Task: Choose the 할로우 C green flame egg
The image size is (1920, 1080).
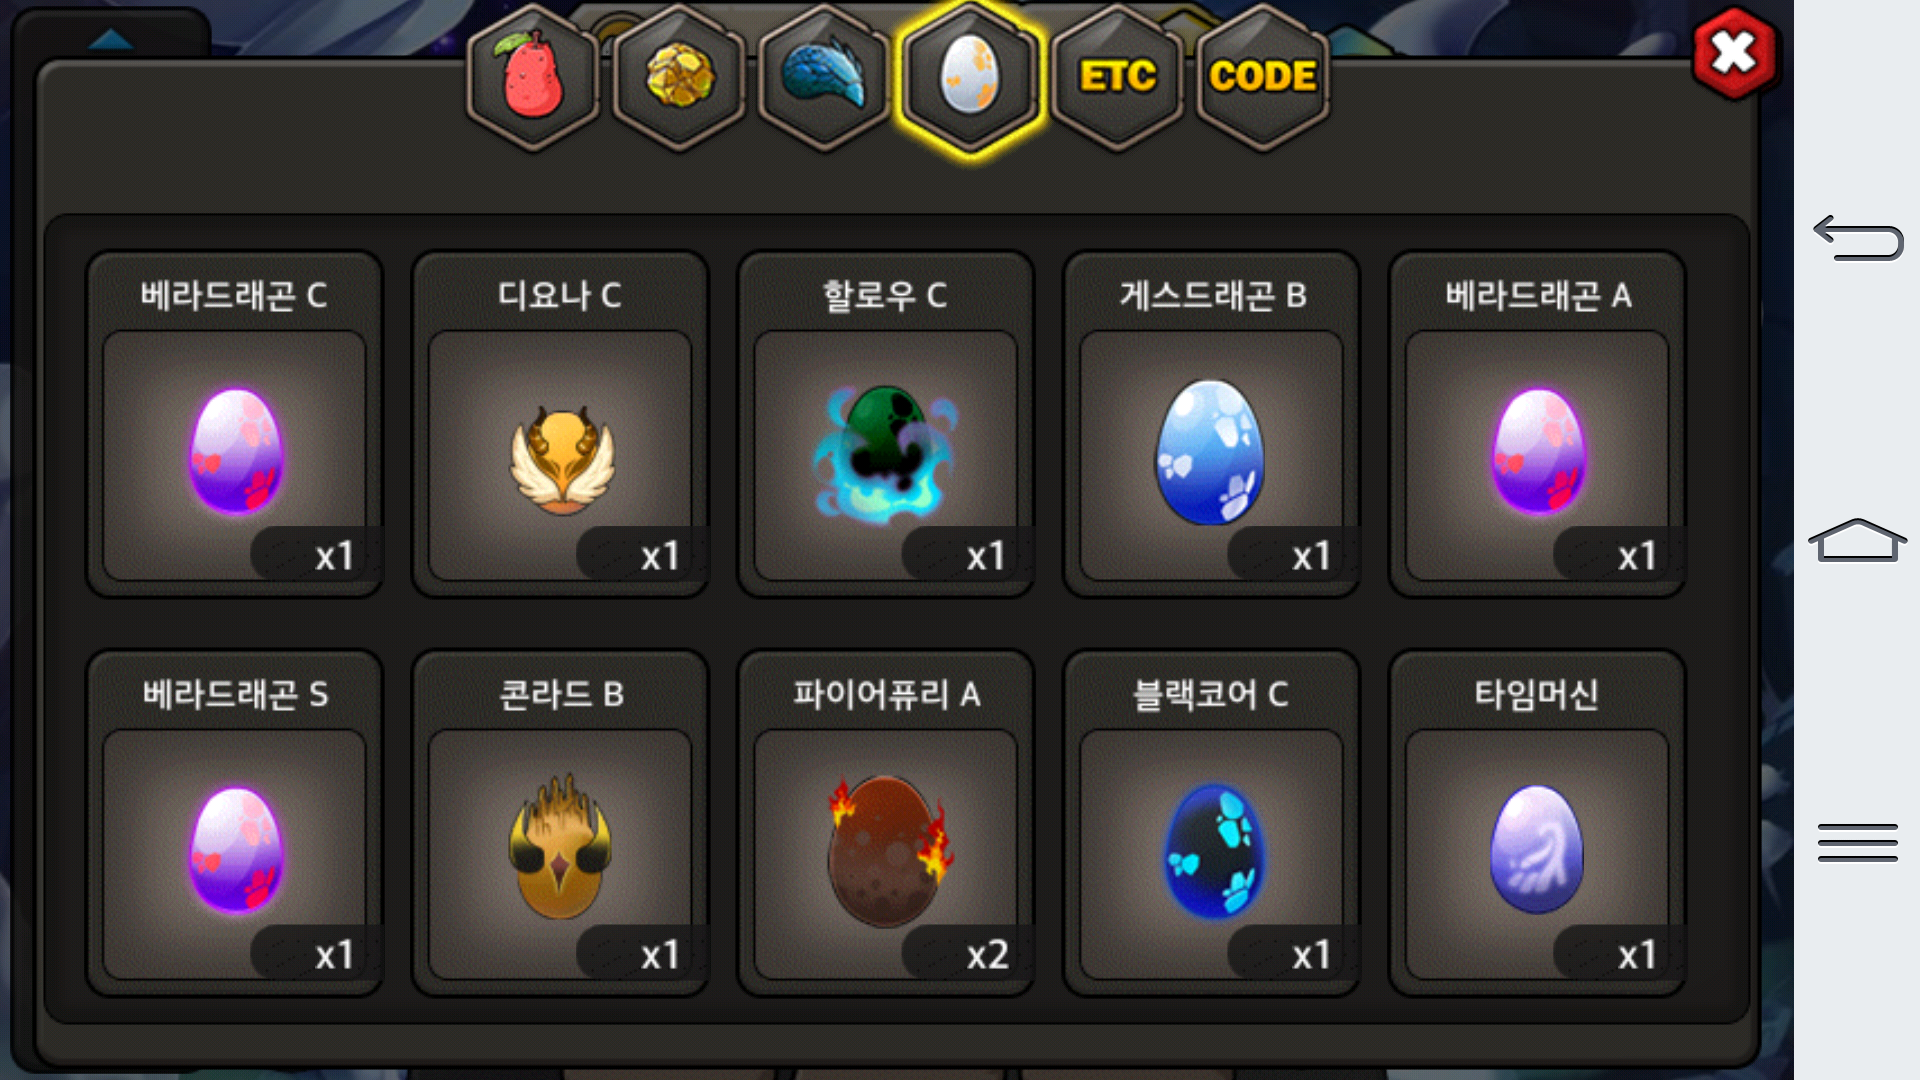Action: tap(886, 424)
